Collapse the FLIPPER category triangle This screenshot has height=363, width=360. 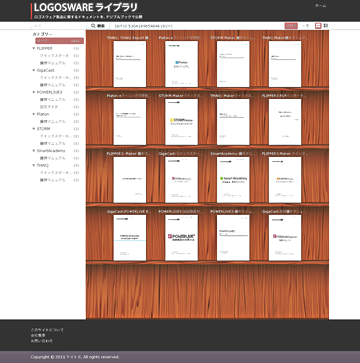click(34, 48)
